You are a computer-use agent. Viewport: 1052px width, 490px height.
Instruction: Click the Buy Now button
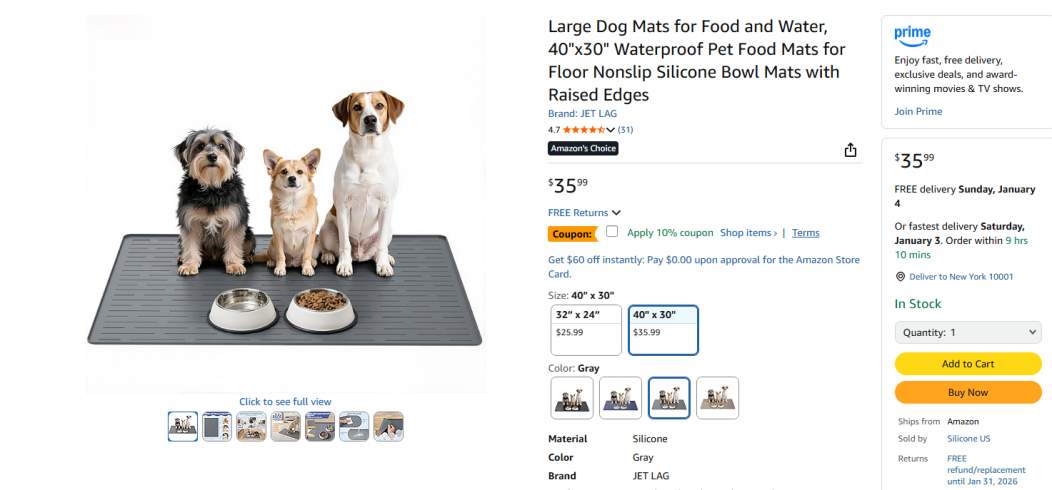click(x=967, y=393)
